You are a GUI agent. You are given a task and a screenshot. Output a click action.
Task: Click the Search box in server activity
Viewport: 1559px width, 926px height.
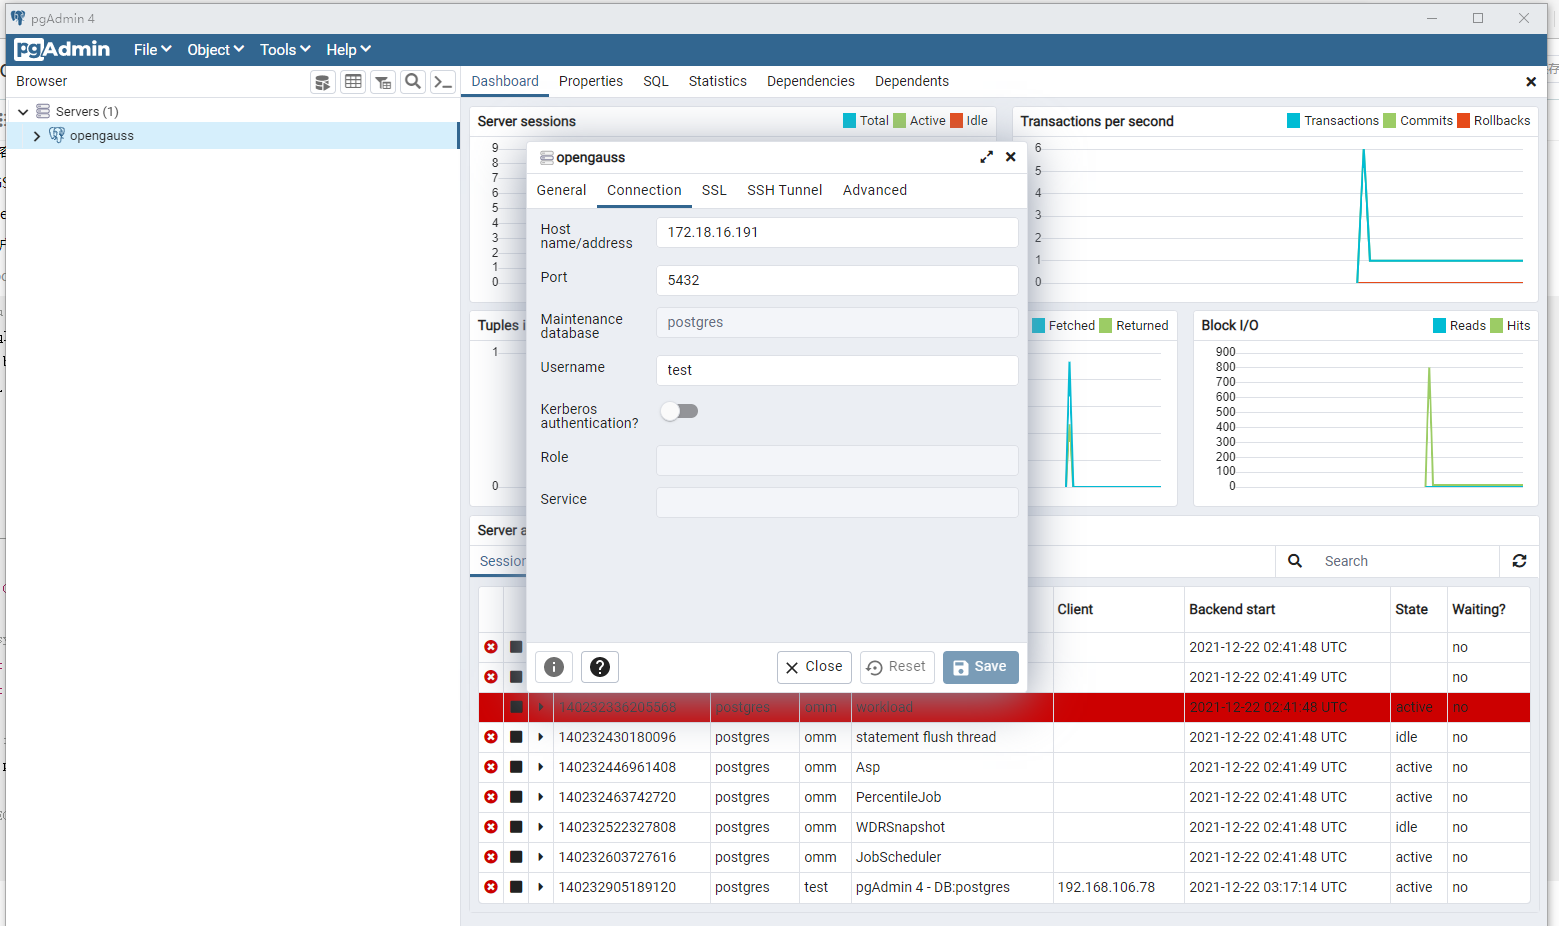[x=1406, y=561]
